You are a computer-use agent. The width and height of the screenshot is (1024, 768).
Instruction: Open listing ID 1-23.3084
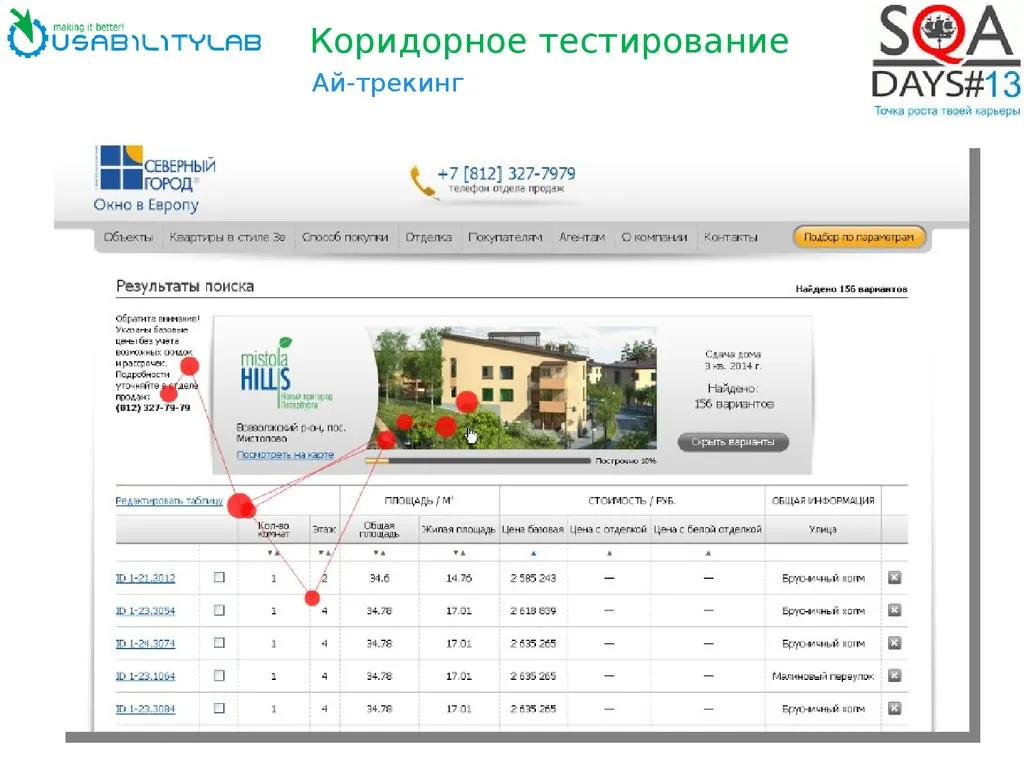tap(146, 709)
